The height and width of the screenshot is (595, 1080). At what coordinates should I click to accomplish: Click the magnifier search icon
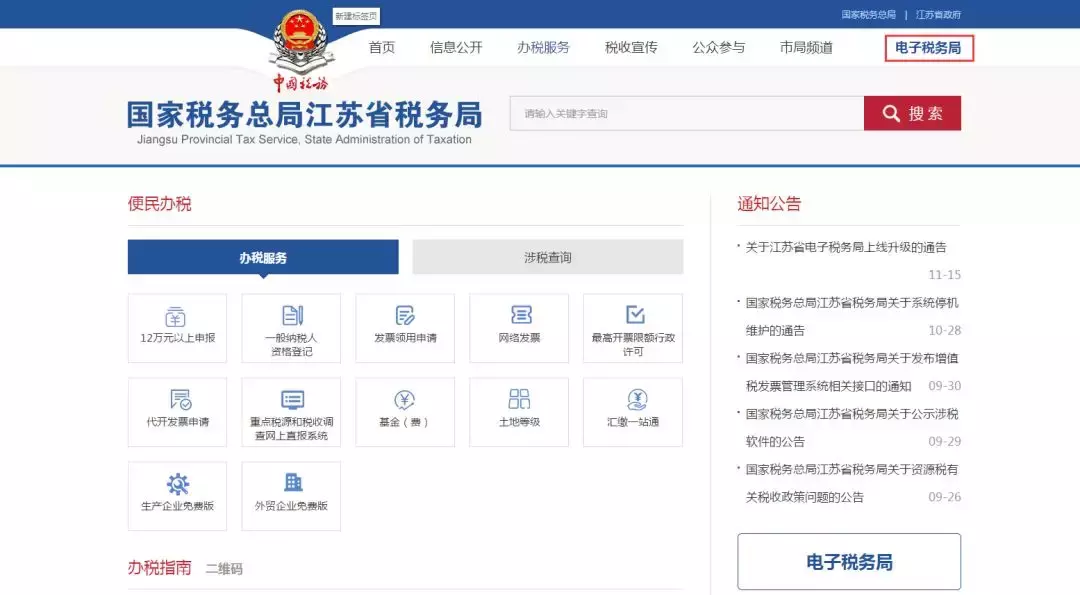point(891,114)
